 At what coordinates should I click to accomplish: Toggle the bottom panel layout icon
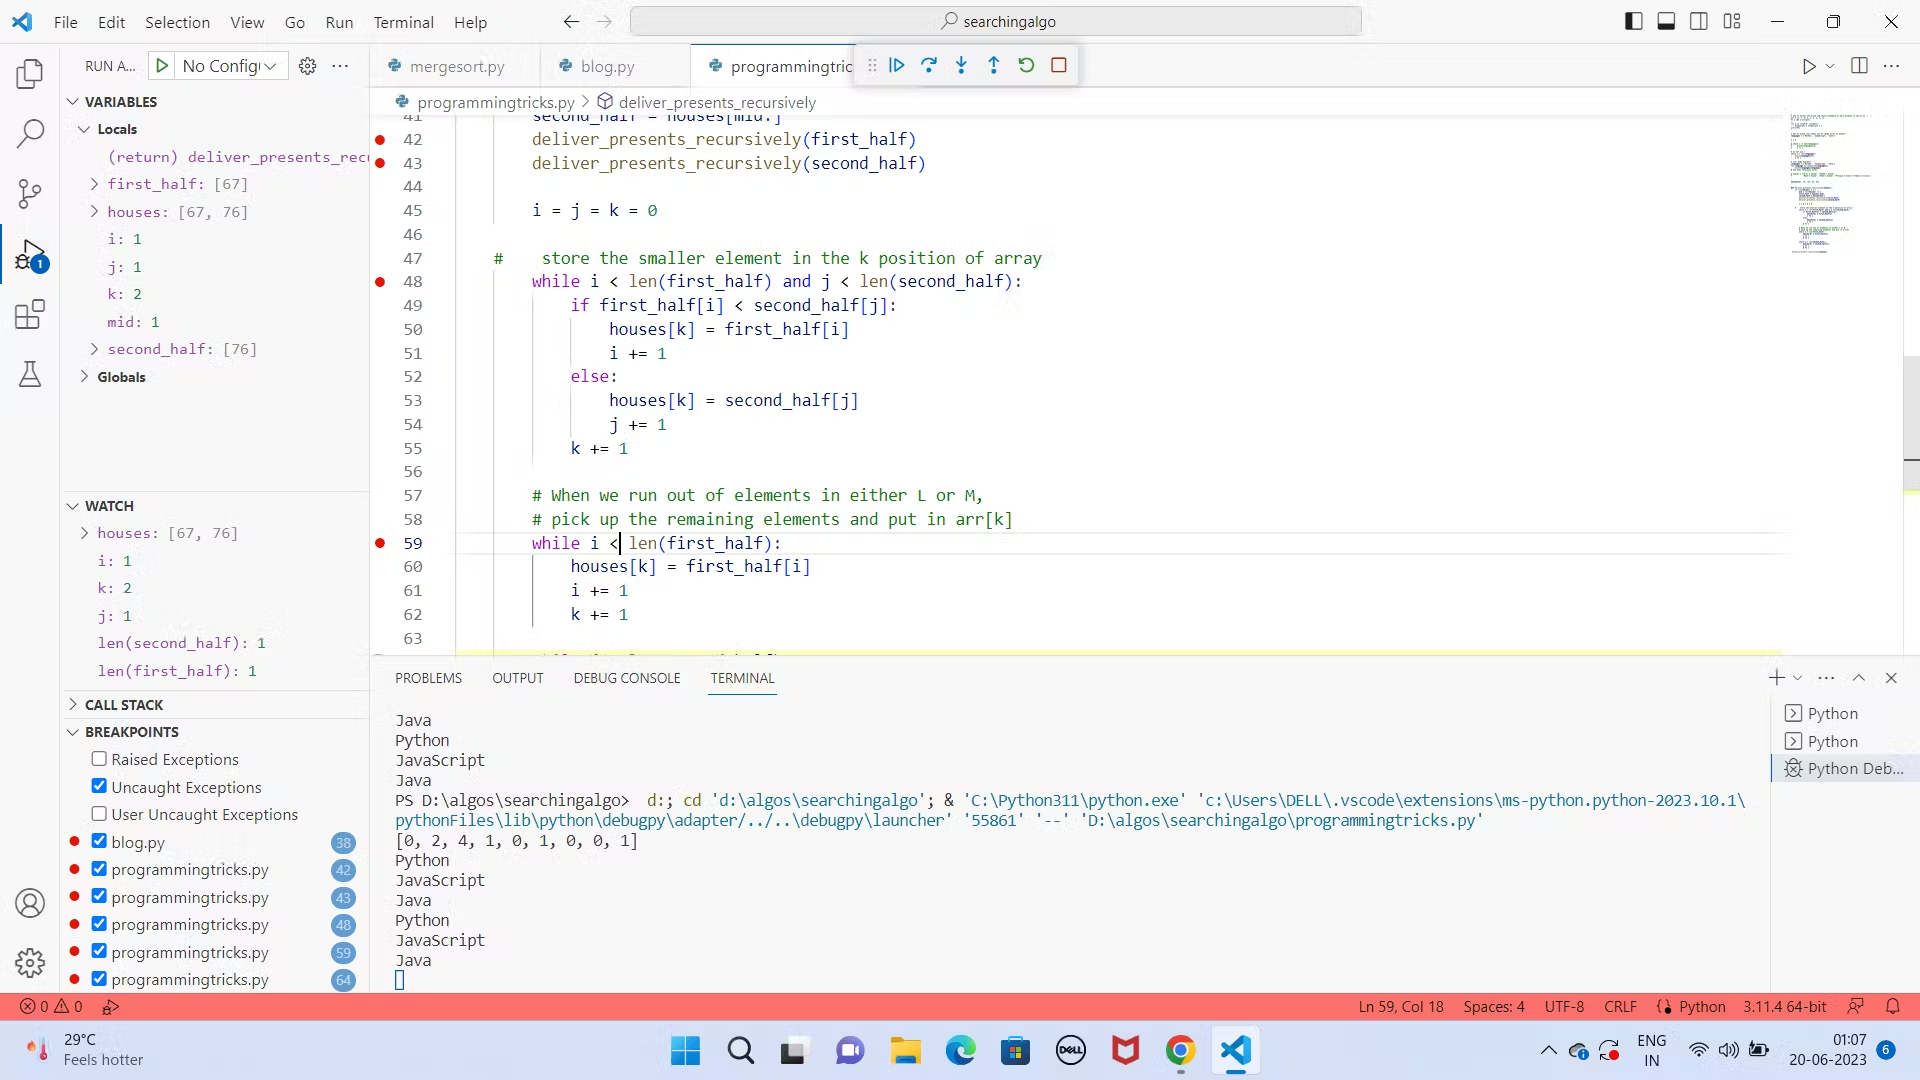(x=1666, y=21)
